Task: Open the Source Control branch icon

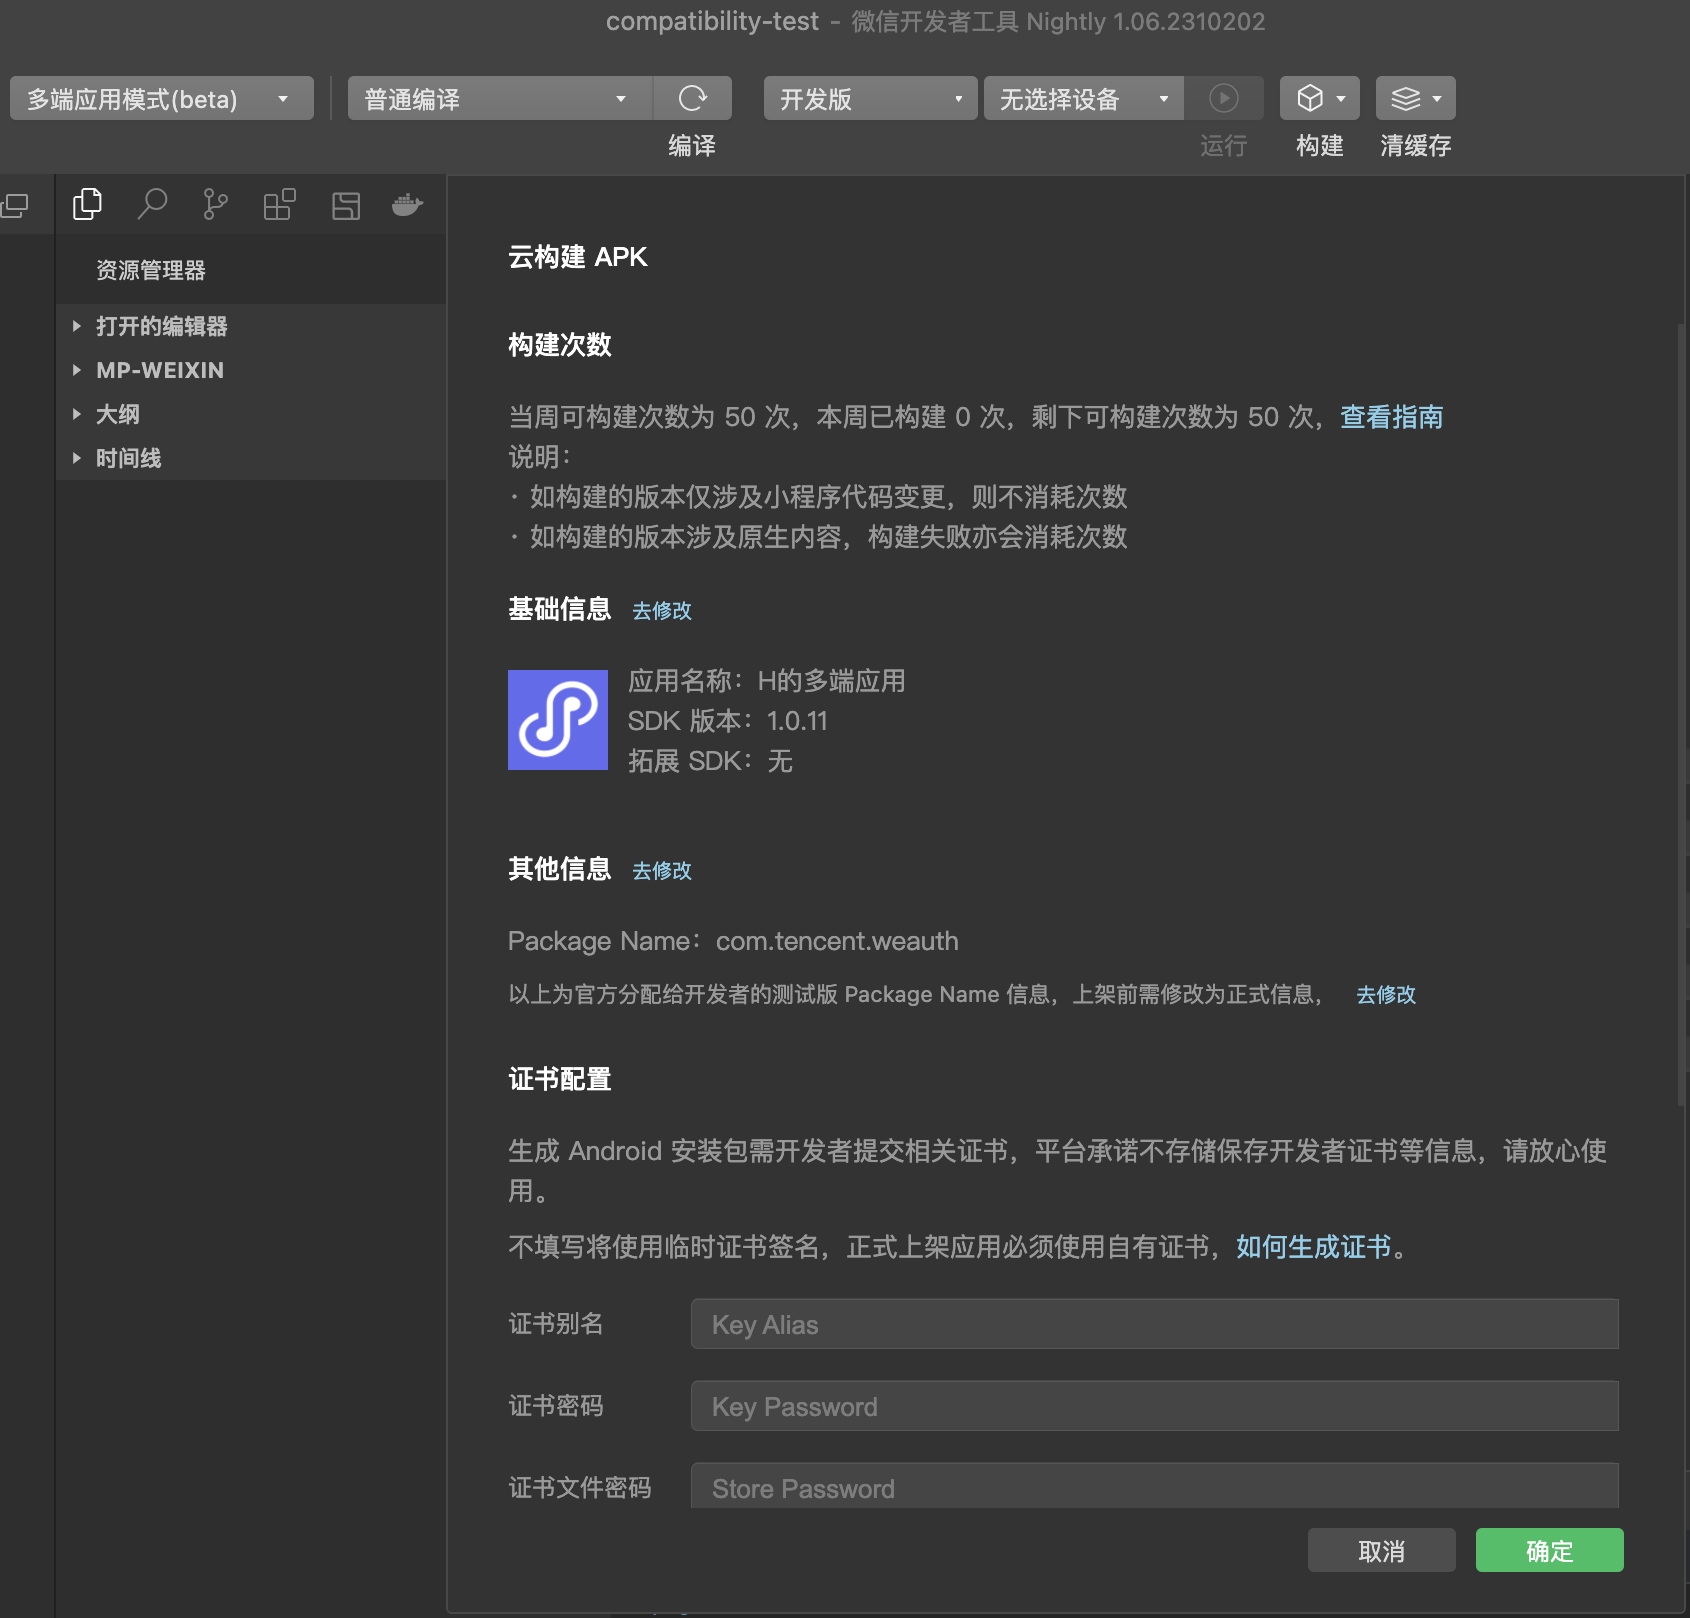Action: point(215,205)
